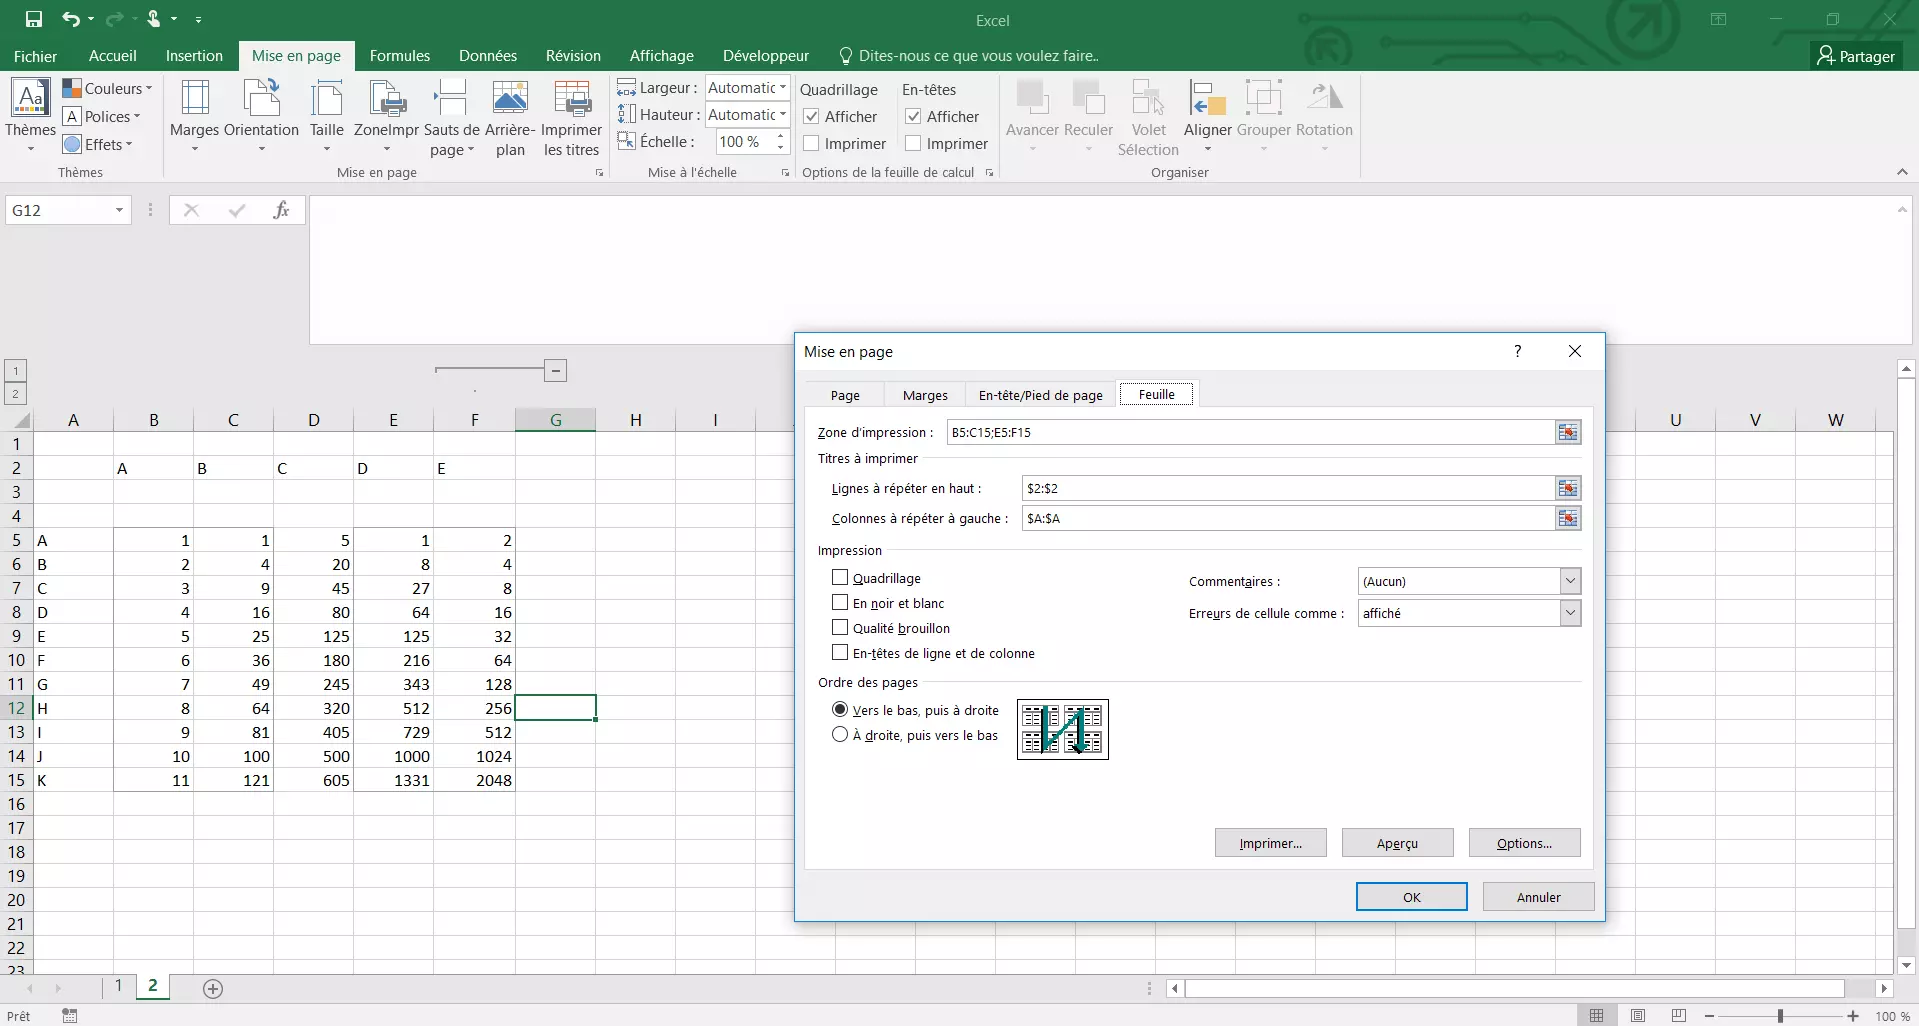Collapse the ribbon with the chevron
1919x1026 pixels.
click(1902, 173)
